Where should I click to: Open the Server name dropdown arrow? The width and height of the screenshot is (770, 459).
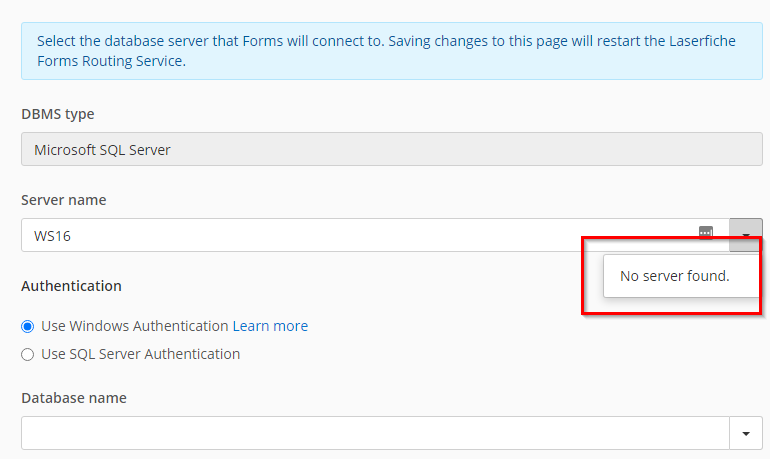coord(746,235)
